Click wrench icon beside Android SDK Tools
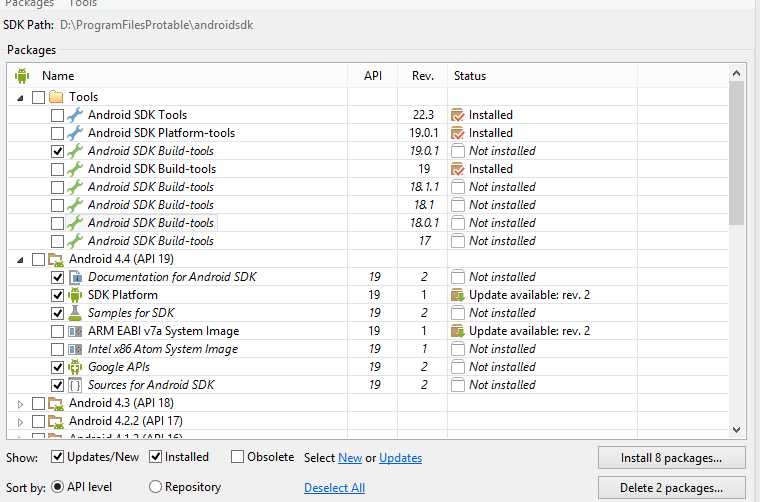This screenshot has height=502, width=760. click(x=75, y=115)
